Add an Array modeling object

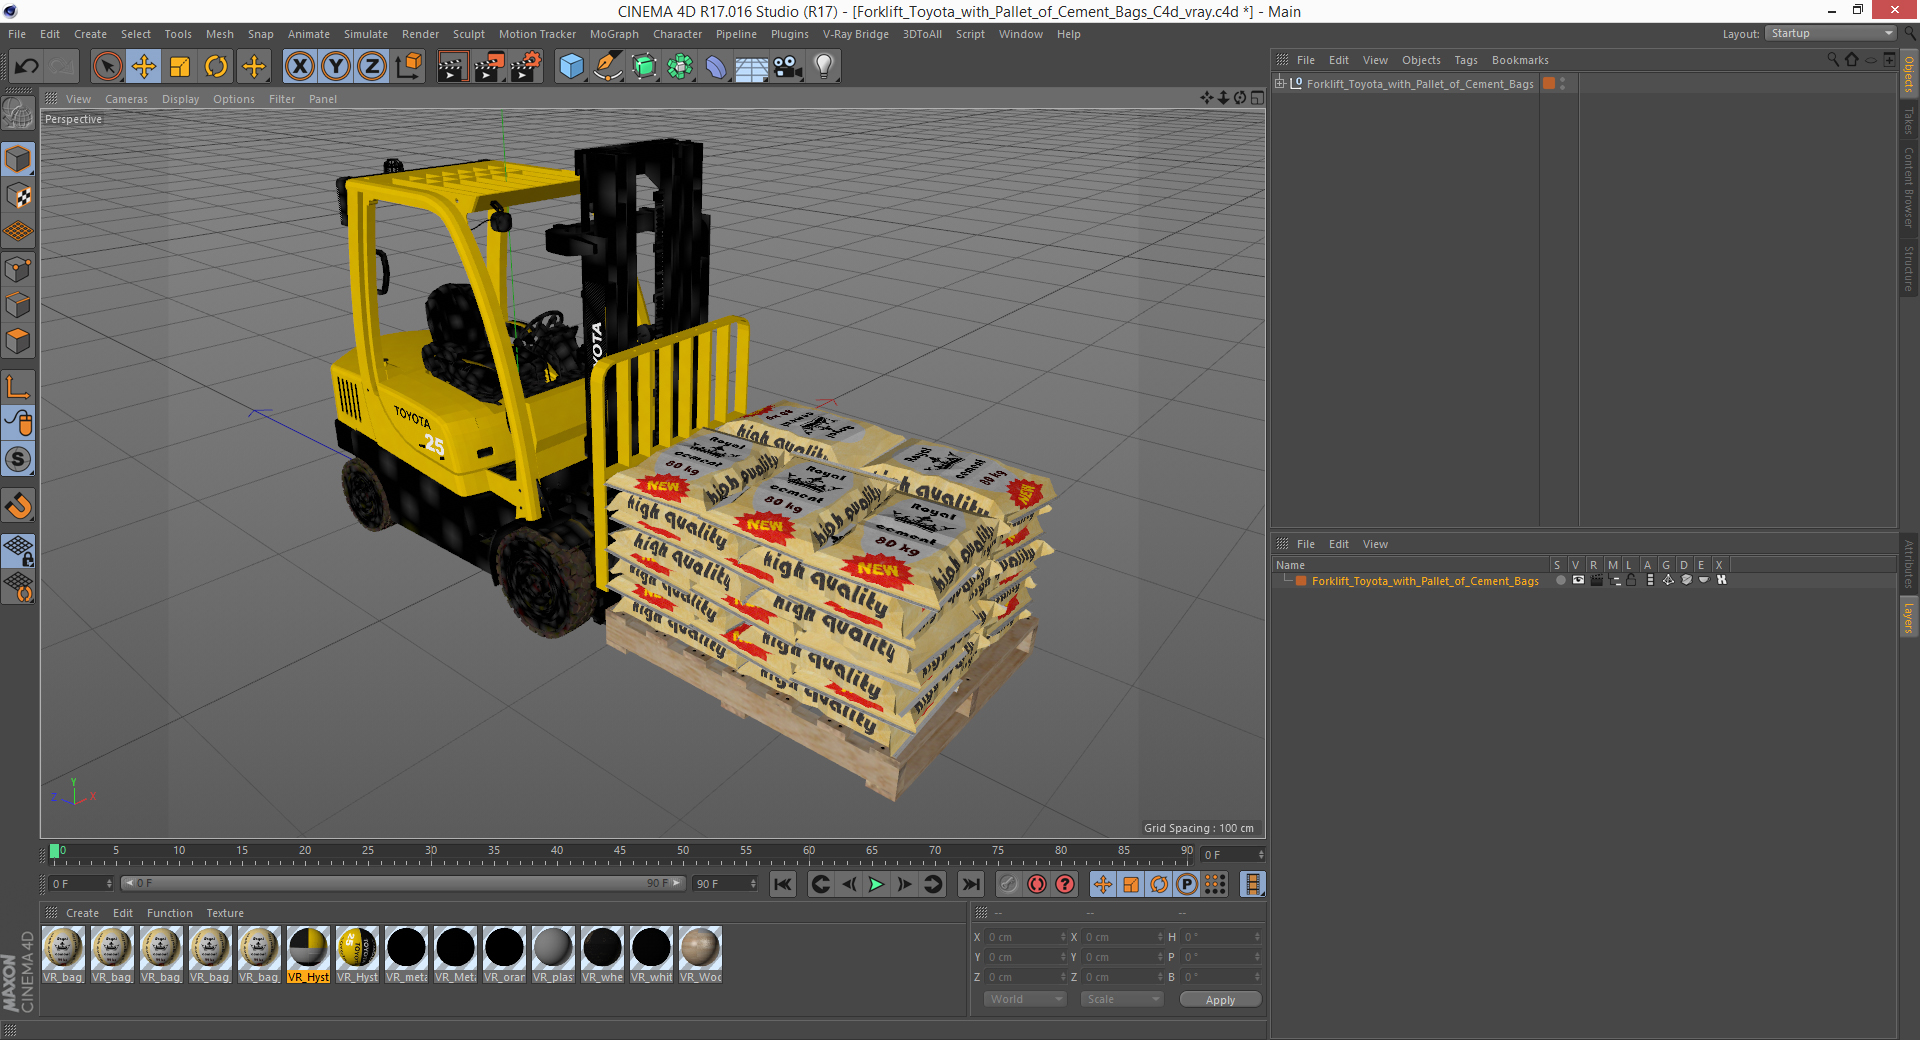click(x=680, y=67)
